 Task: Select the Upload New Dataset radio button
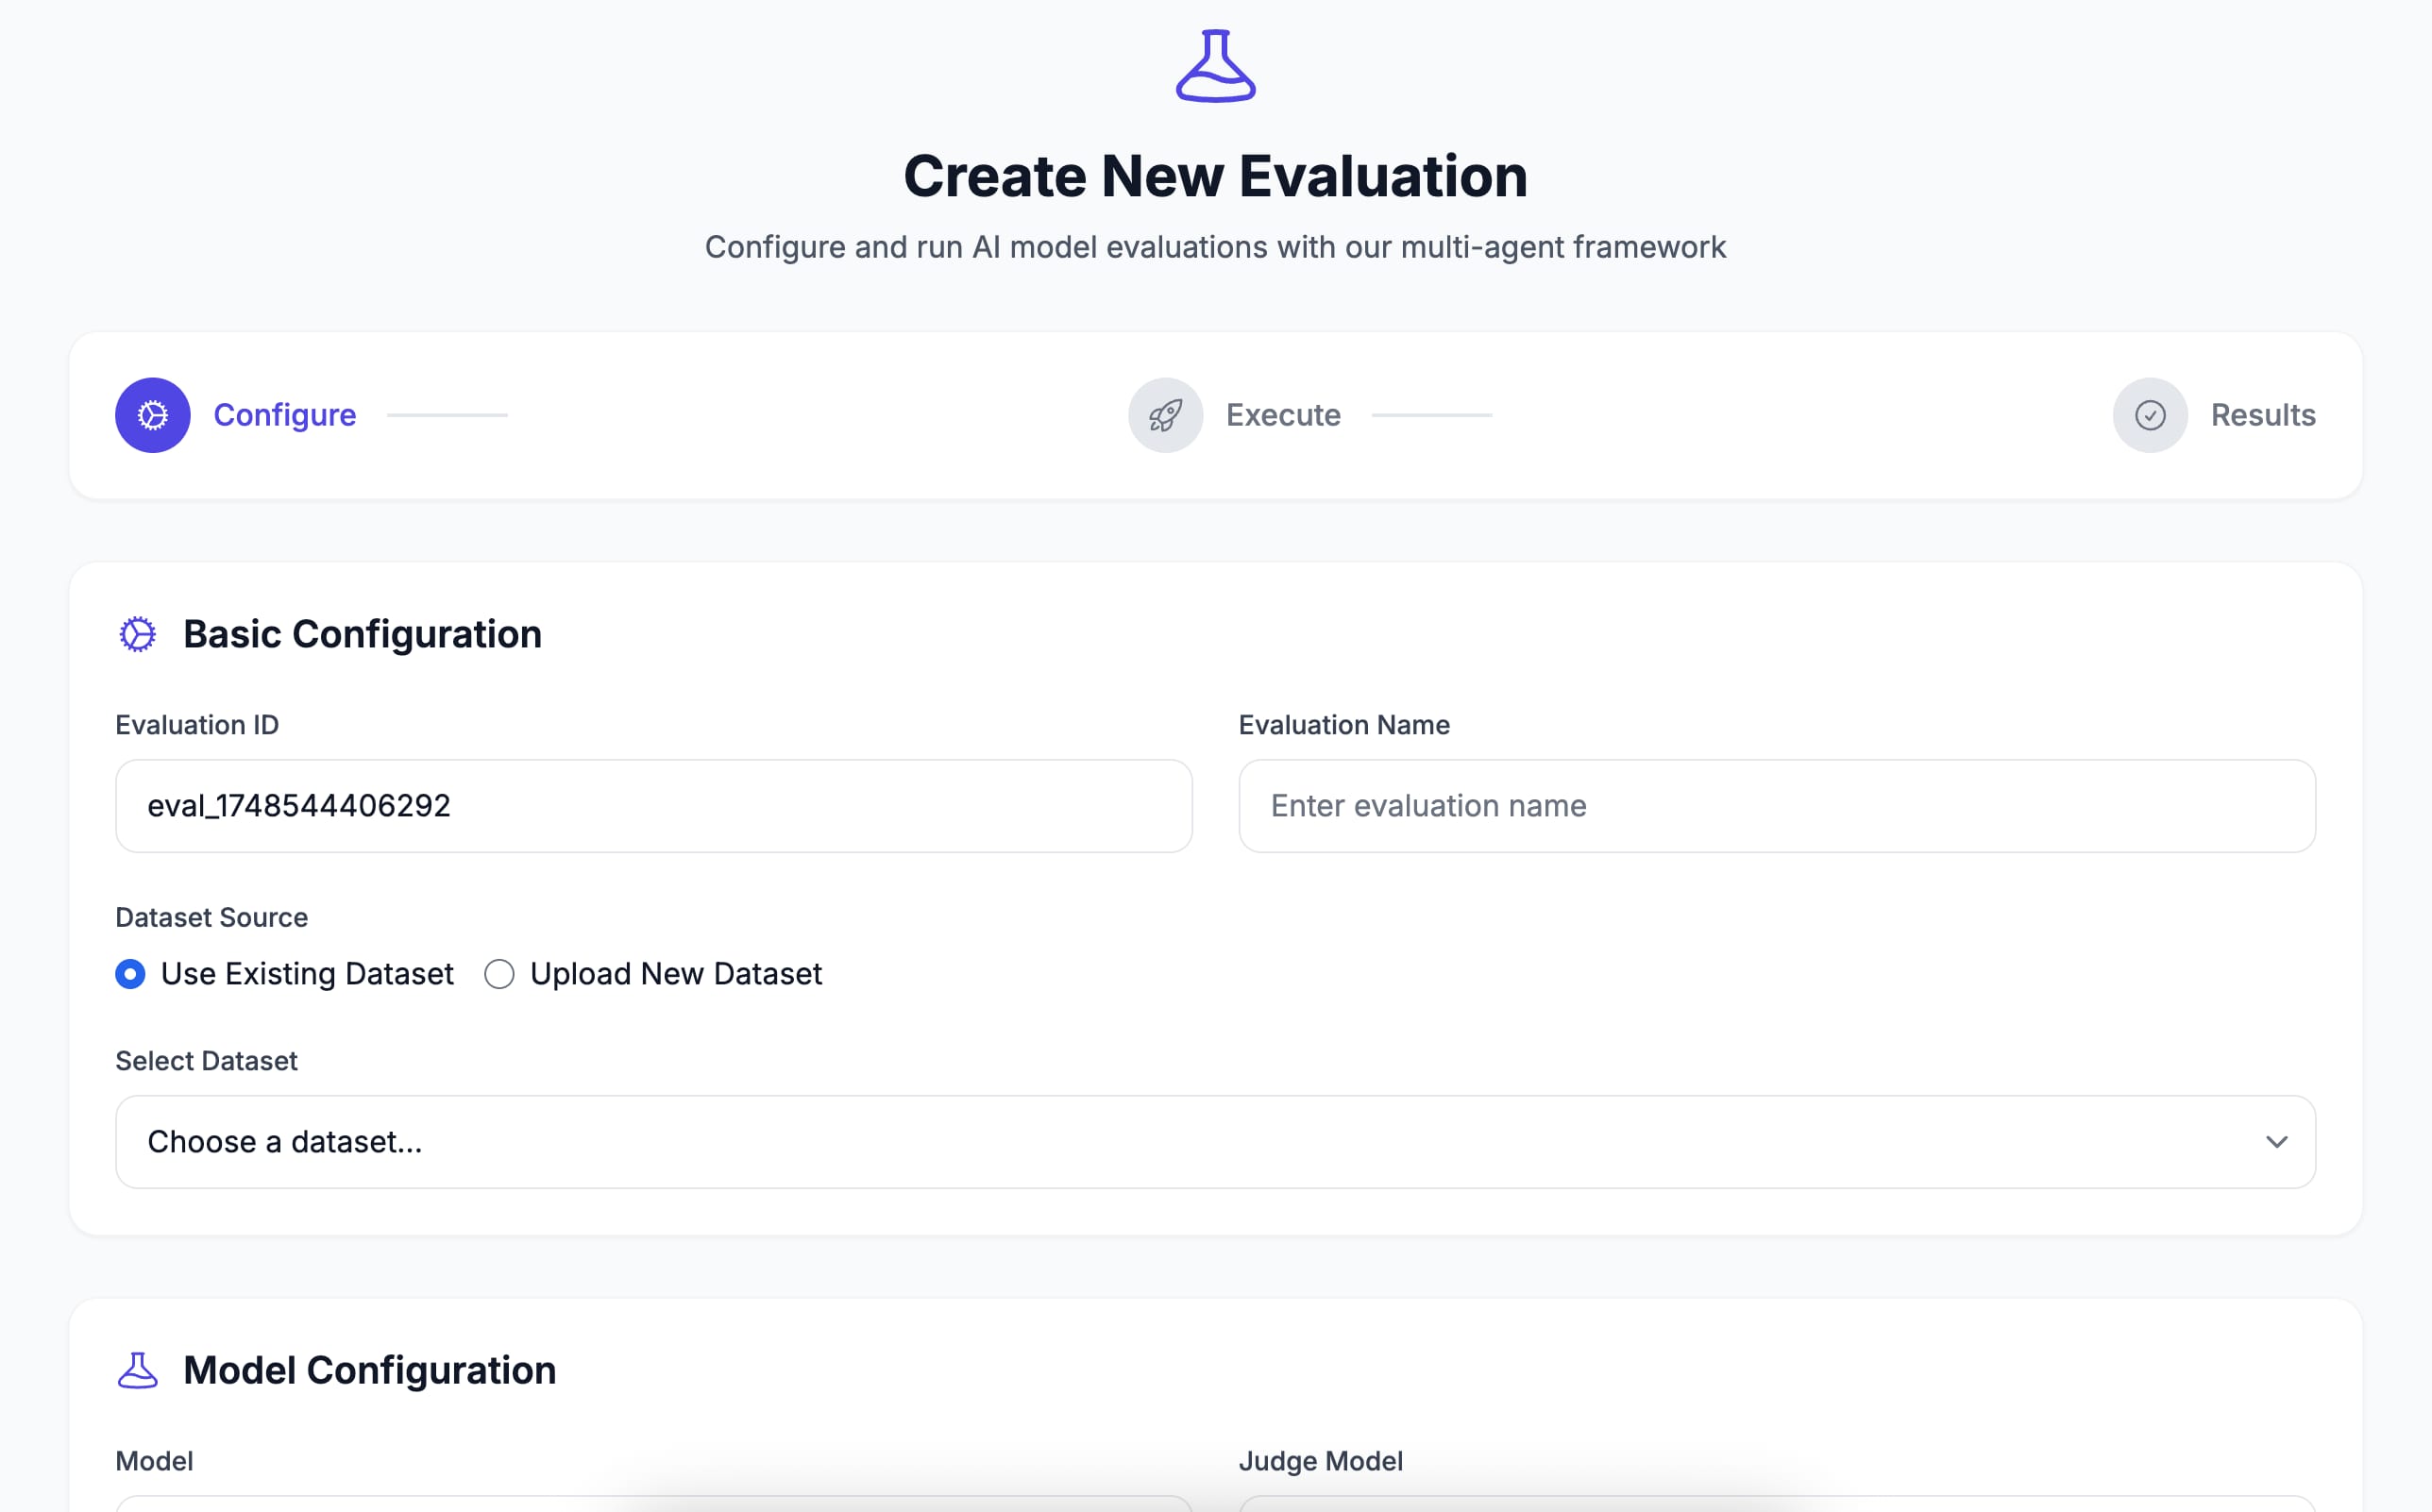(x=499, y=974)
